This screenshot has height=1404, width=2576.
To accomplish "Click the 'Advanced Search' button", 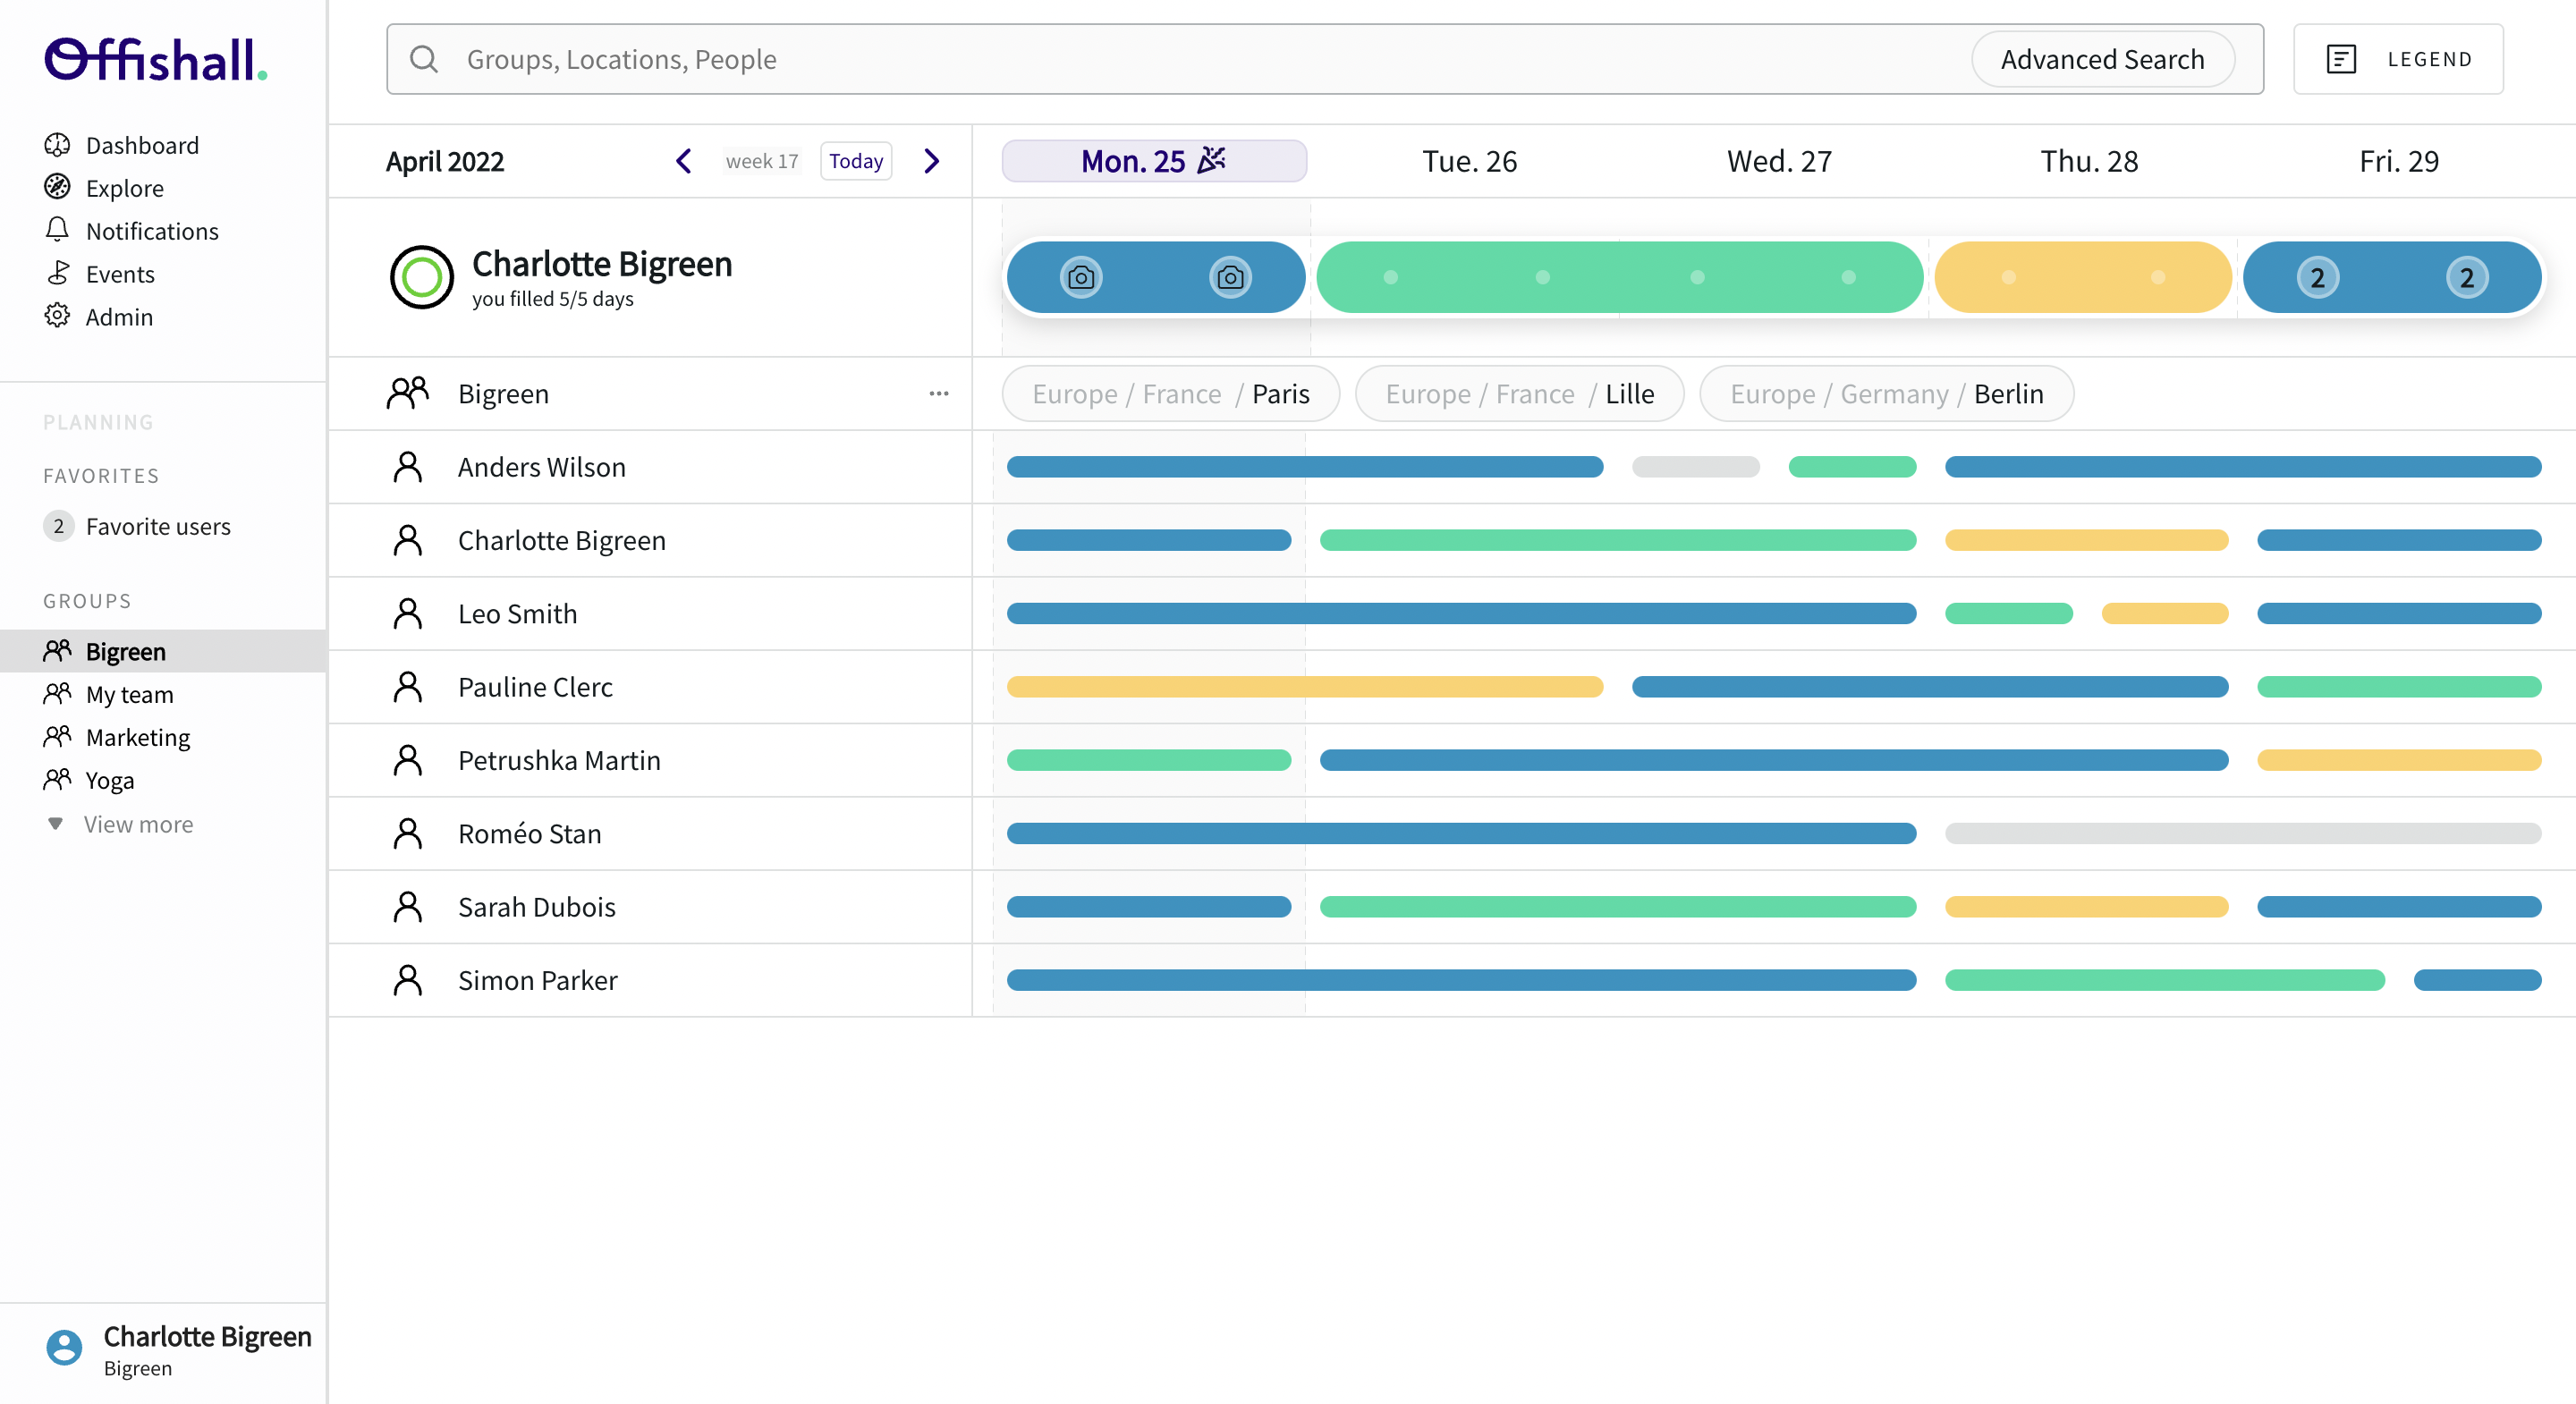I will point(2103,59).
